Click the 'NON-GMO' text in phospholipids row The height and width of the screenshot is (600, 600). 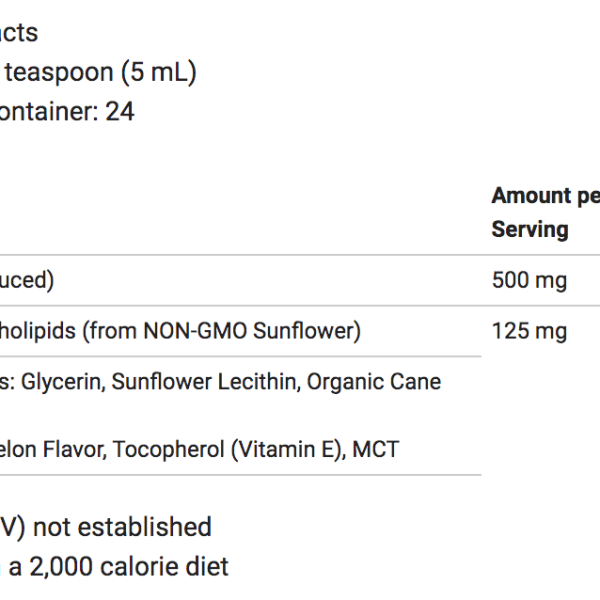pyautogui.click(x=195, y=331)
